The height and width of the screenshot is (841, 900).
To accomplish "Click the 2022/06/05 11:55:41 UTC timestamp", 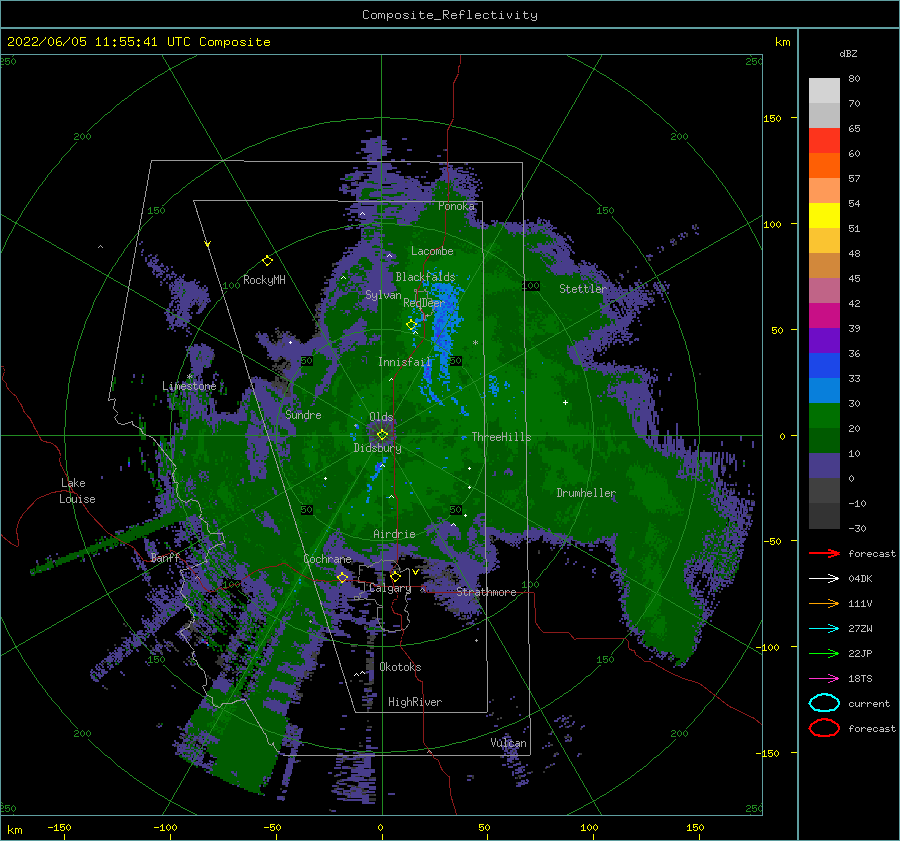I will click(x=138, y=42).
